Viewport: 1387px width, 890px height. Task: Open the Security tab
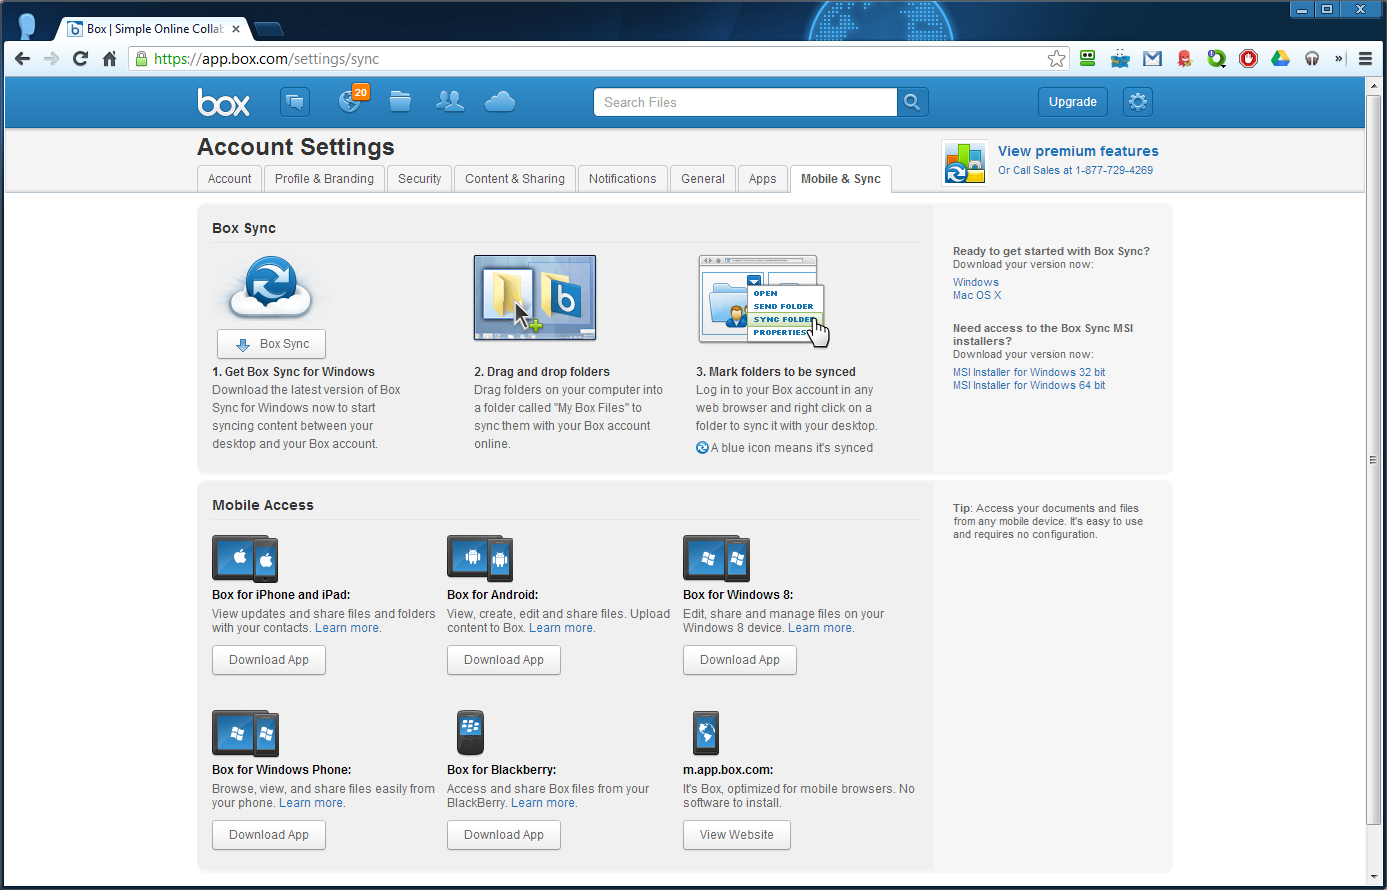click(x=419, y=179)
